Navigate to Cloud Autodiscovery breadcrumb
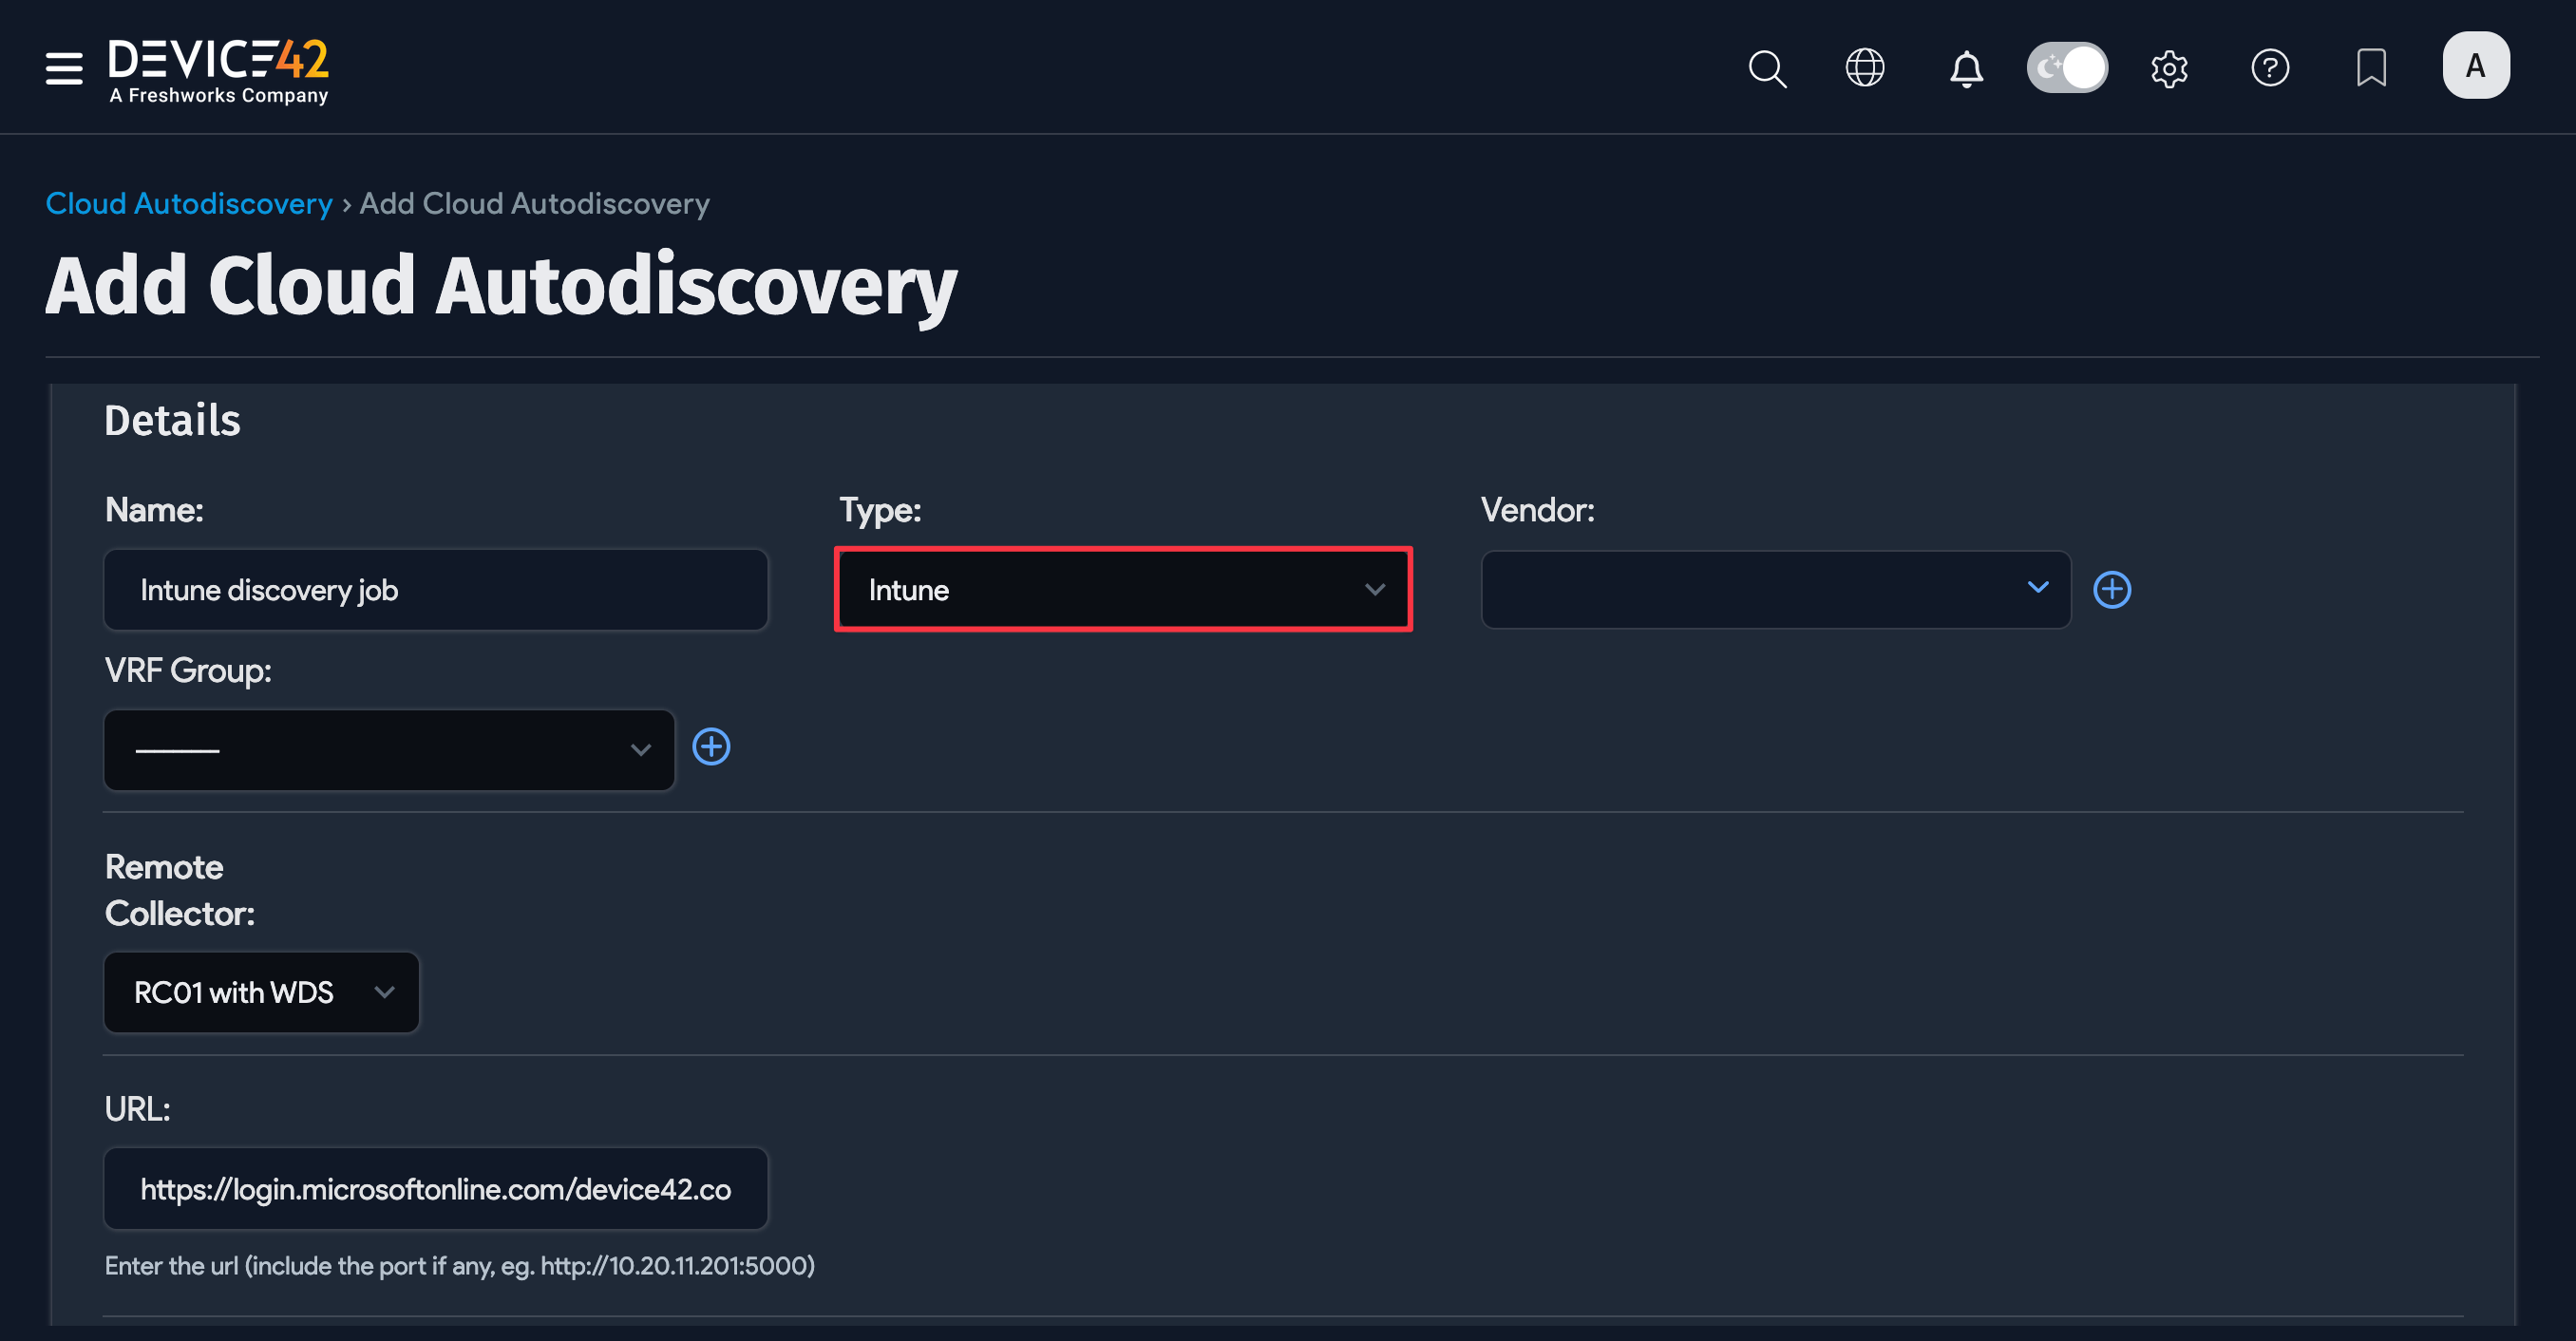Viewport: 2576px width, 1341px height. point(188,203)
